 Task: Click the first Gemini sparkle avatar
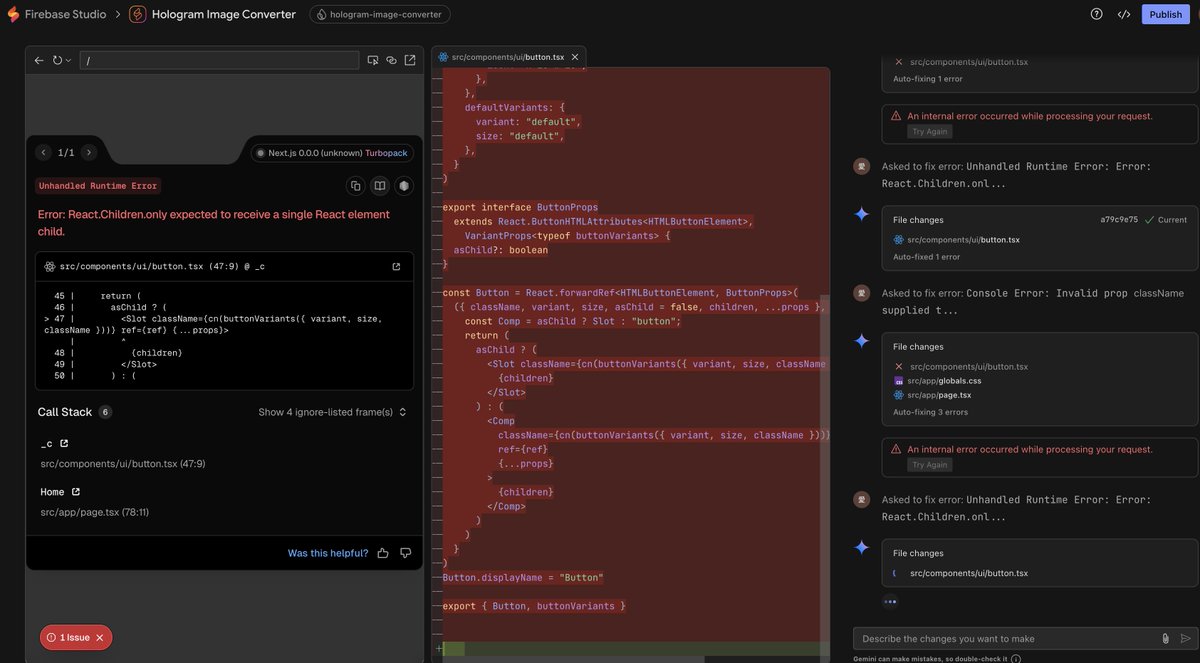pyautogui.click(x=861, y=214)
